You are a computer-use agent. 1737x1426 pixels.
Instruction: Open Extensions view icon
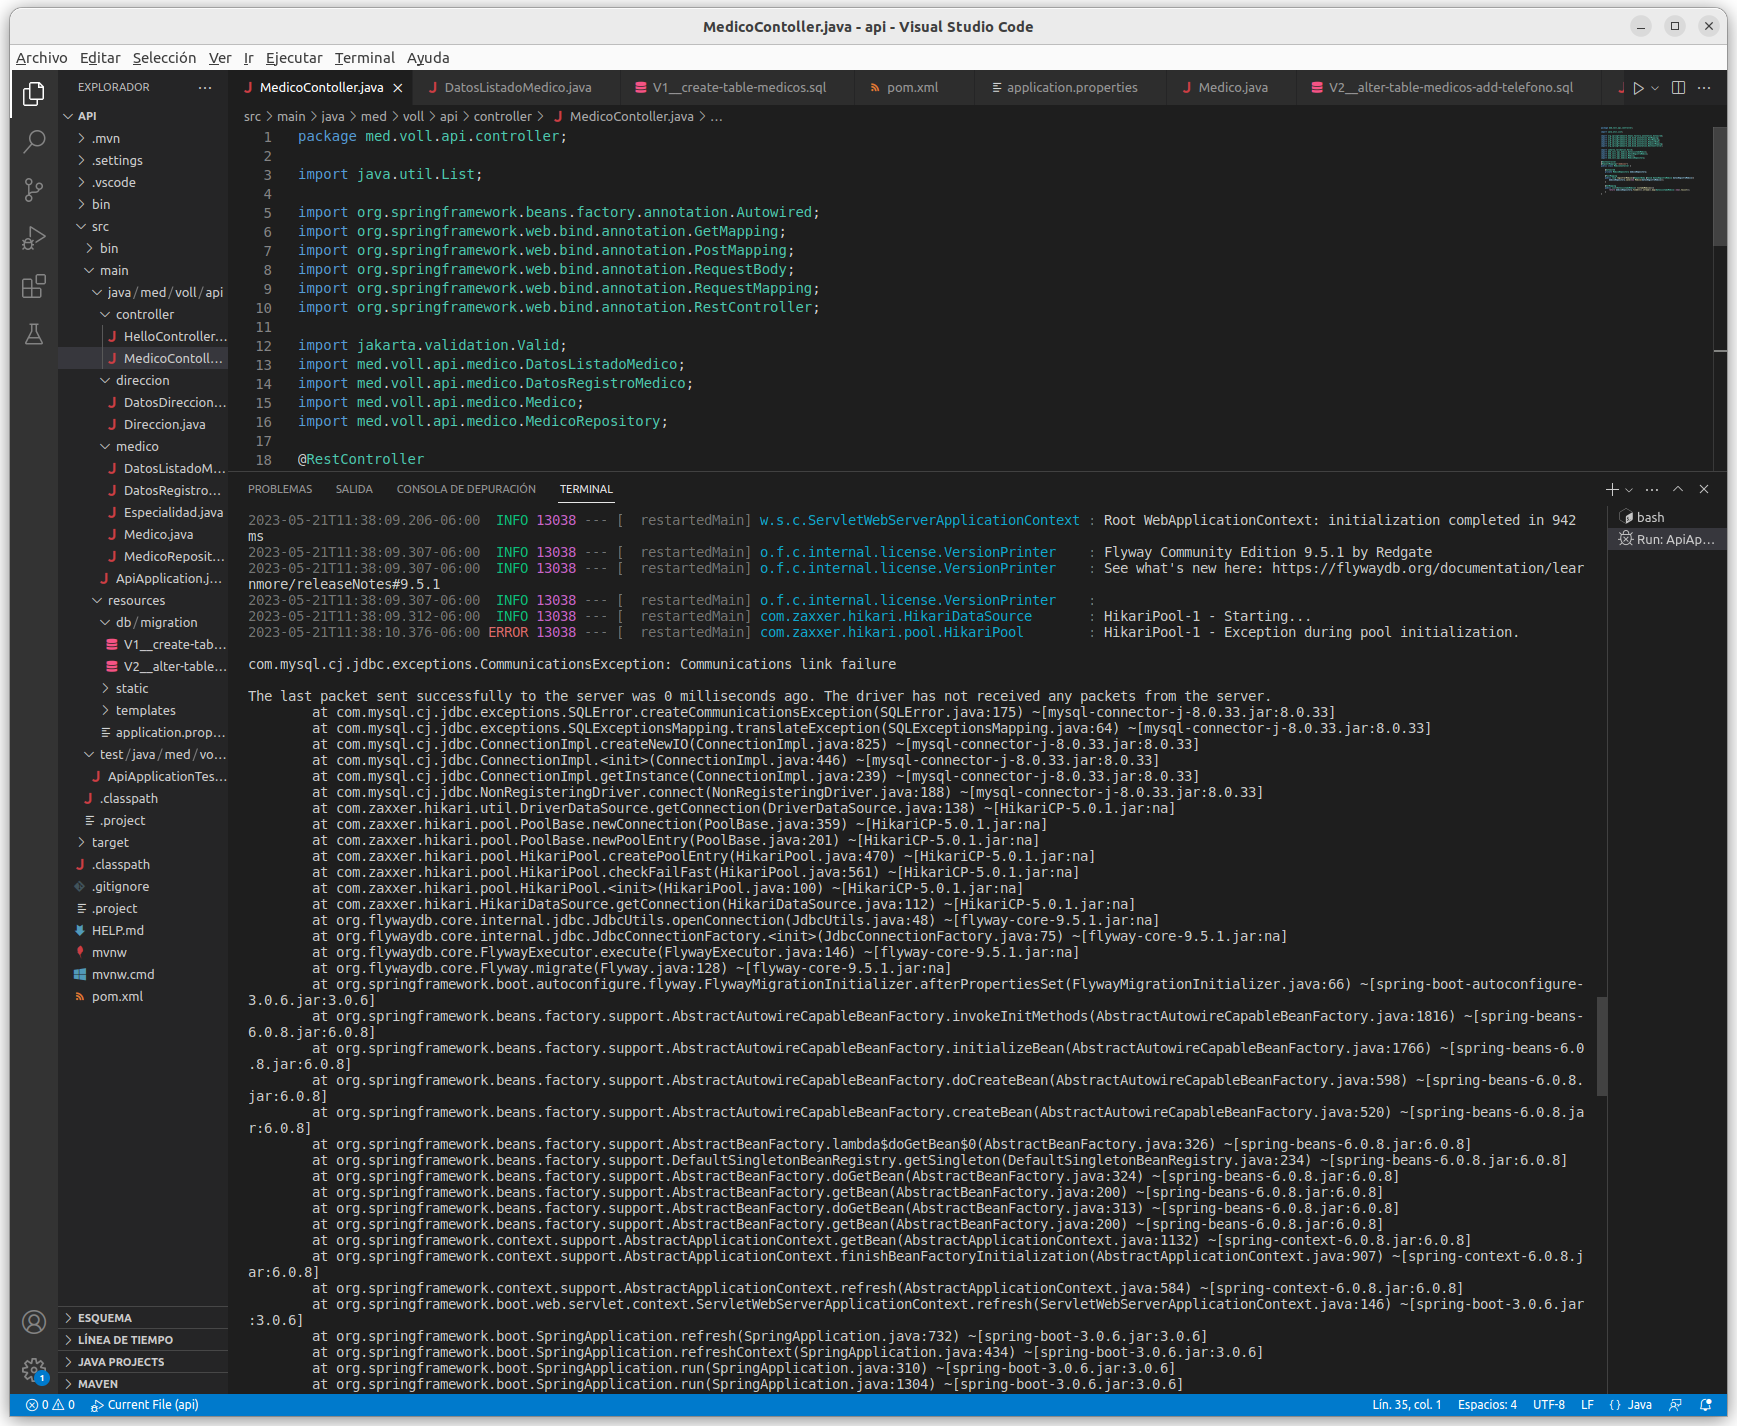(x=34, y=287)
